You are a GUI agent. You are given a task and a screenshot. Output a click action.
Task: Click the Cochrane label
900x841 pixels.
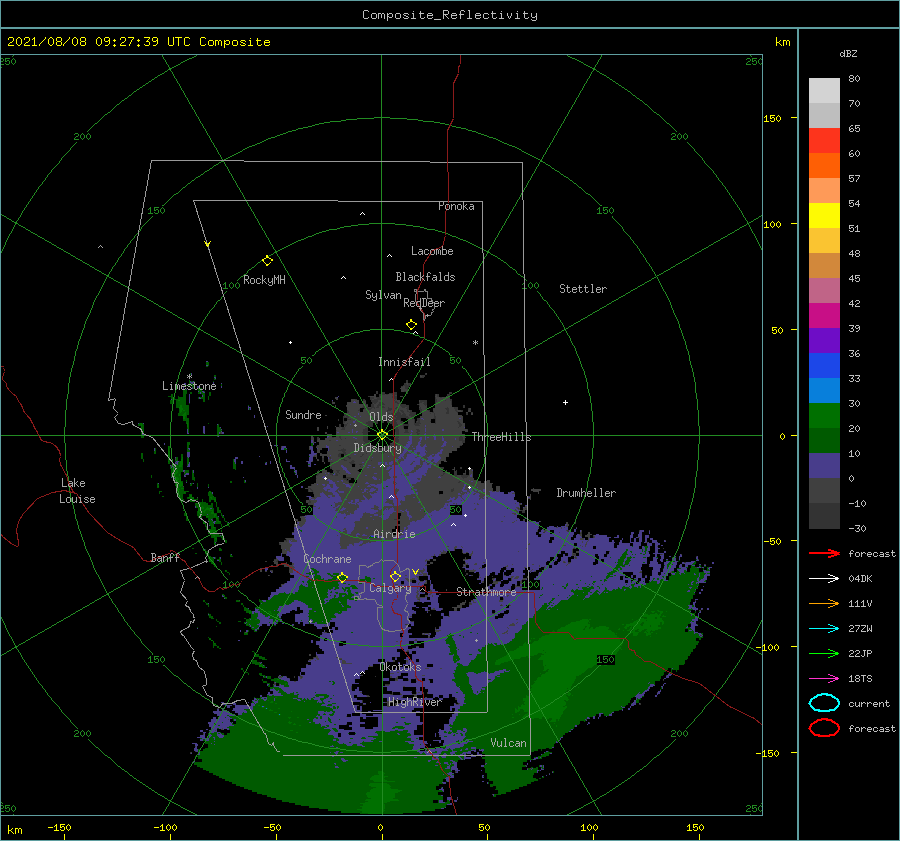[x=327, y=559]
